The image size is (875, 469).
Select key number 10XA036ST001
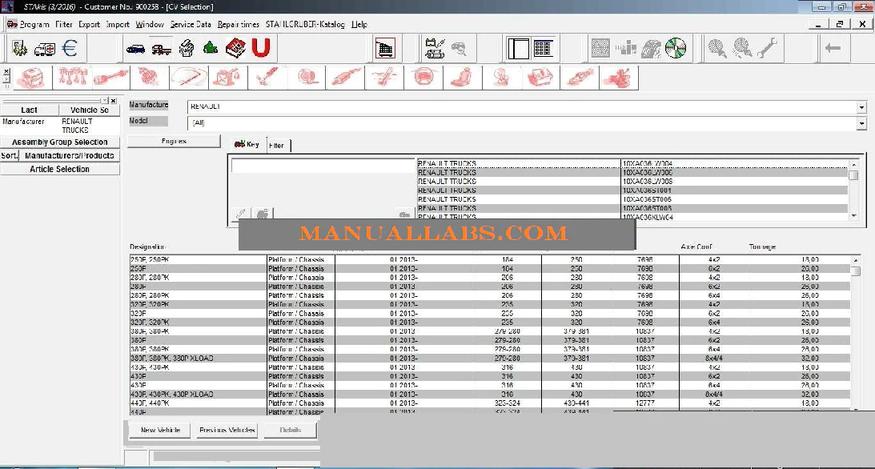647,190
